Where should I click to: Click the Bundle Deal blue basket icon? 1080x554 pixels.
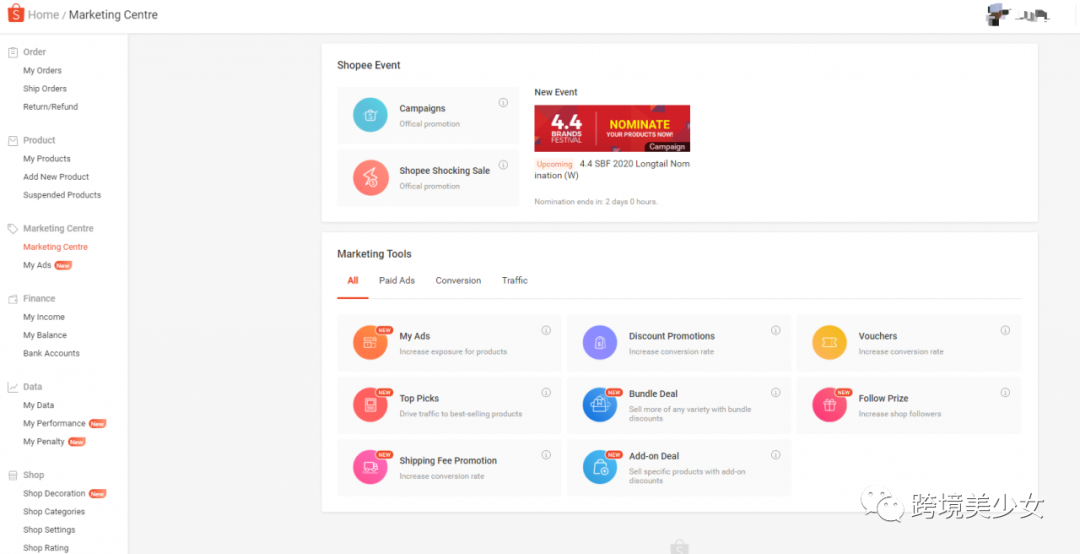[x=600, y=404]
